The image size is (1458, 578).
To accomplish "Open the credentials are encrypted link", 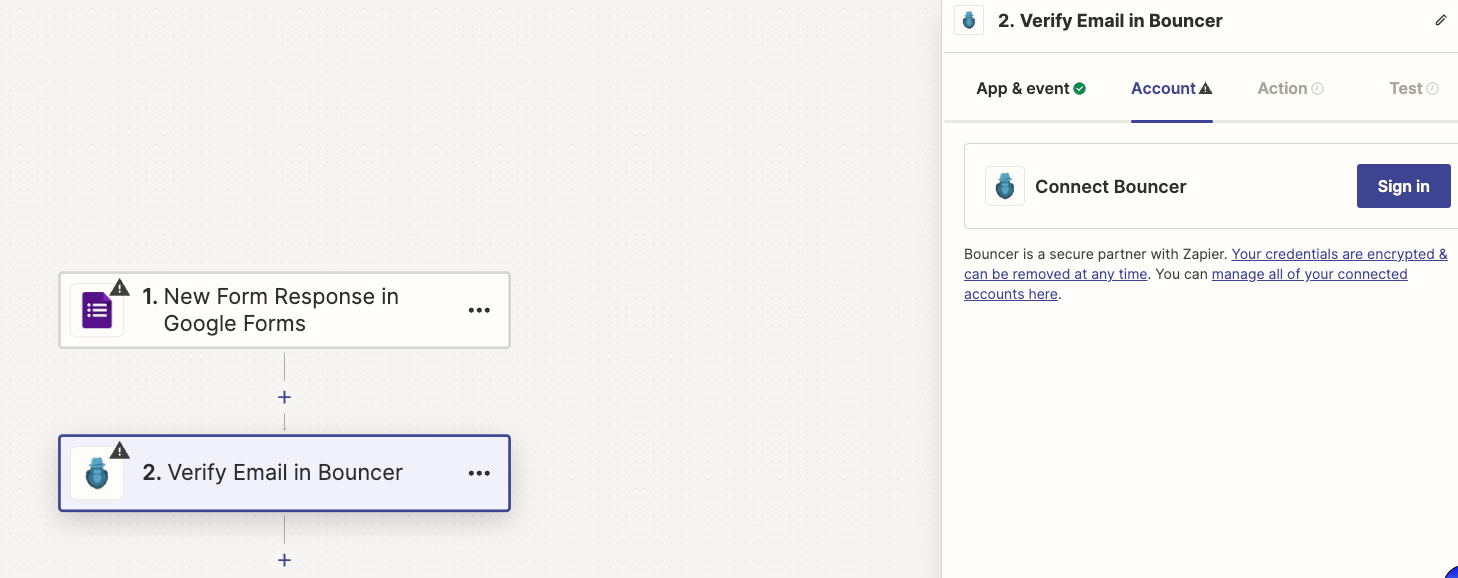I will click(1206, 264).
